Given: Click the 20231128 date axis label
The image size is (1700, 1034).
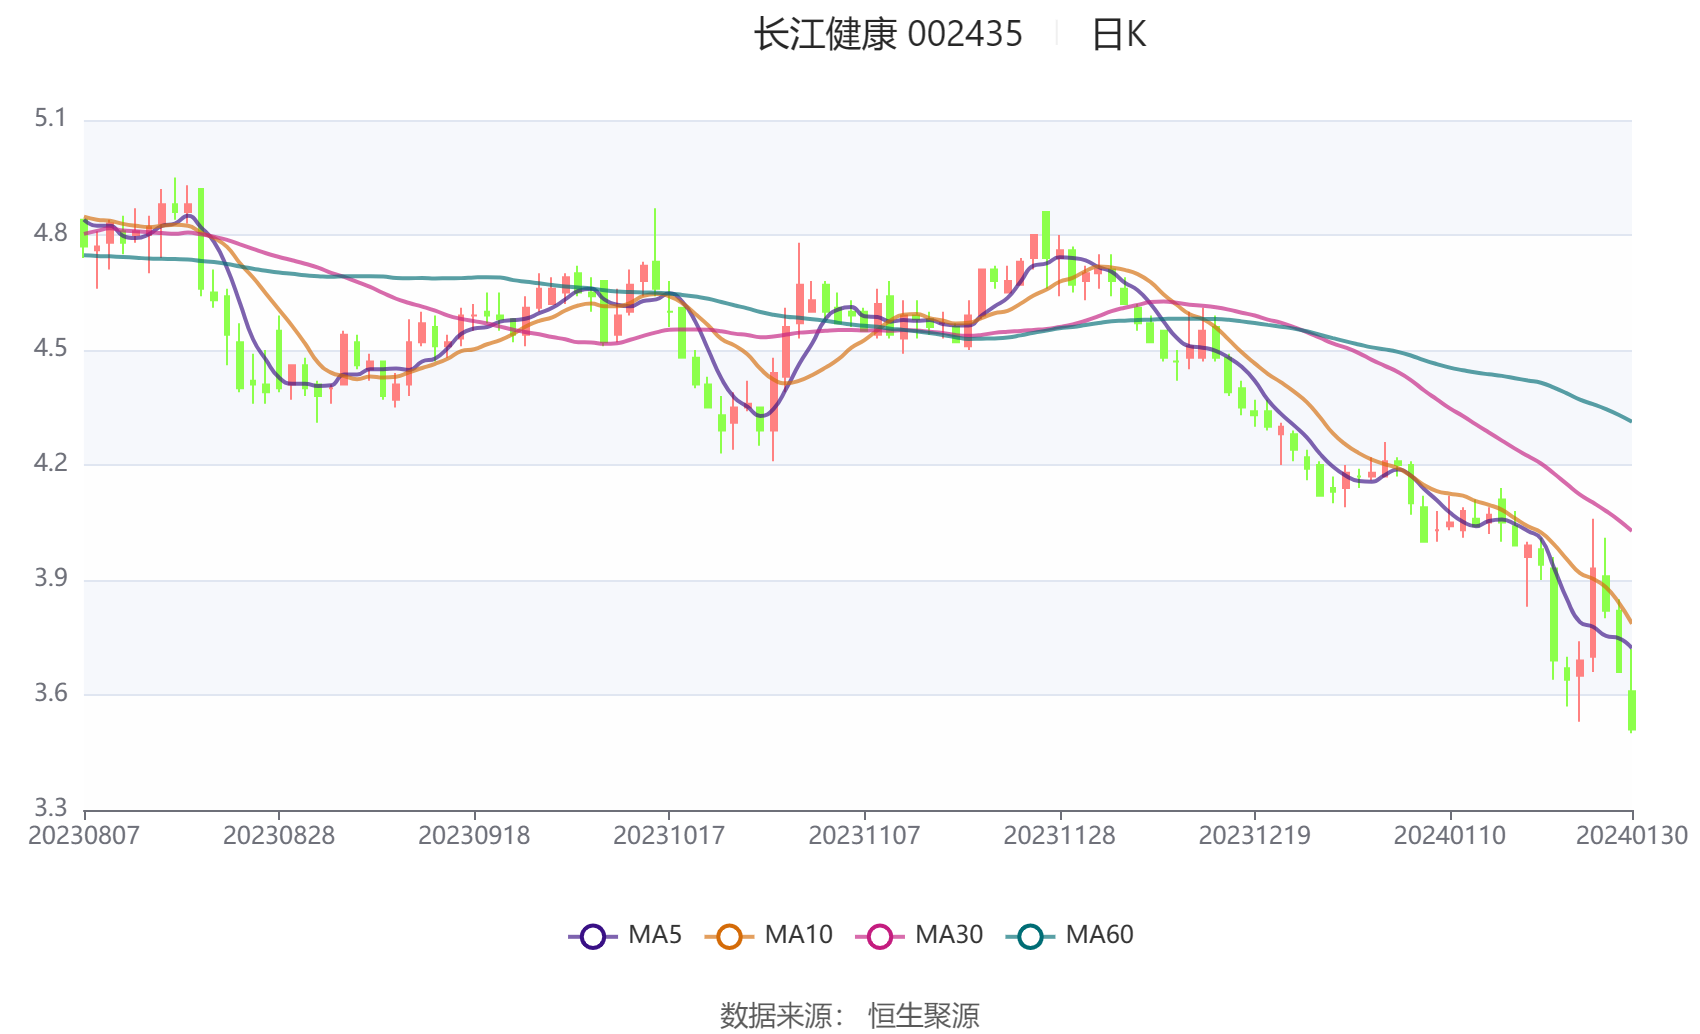Looking at the screenshot, I should pyautogui.click(x=1059, y=835).
